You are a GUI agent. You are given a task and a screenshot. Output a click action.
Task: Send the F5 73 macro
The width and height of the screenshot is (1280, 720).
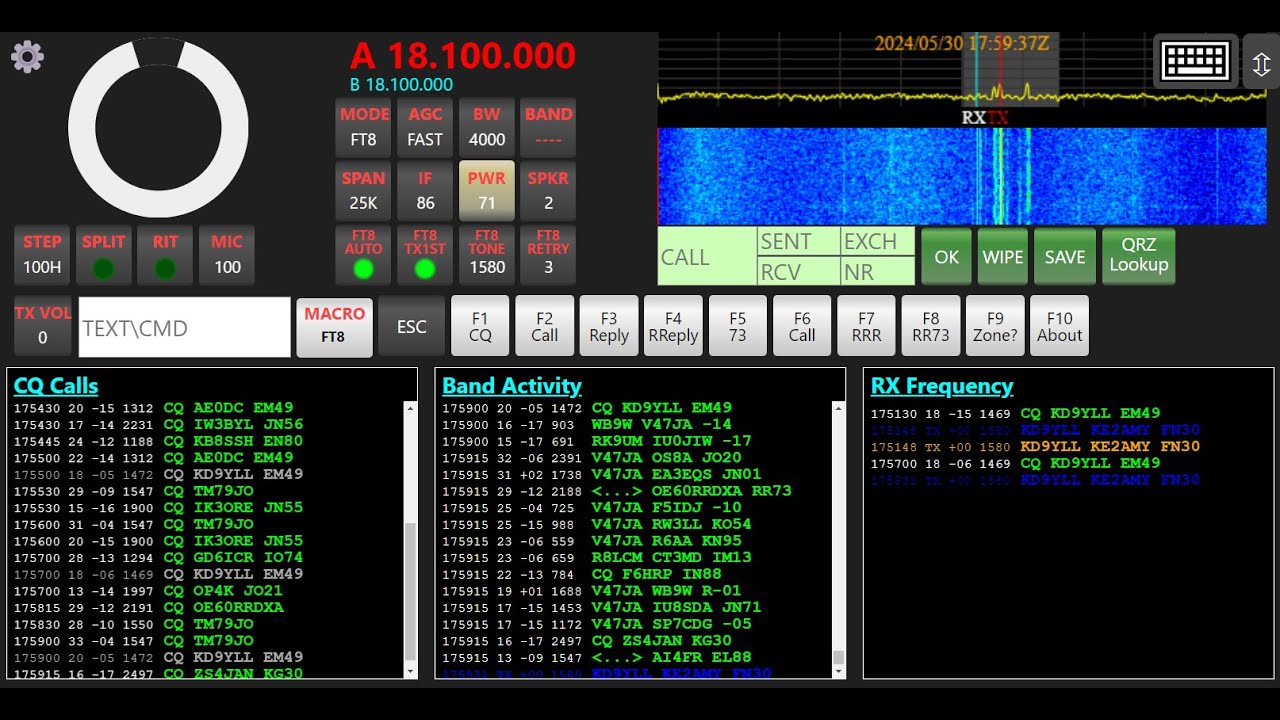pyautogui.click(x=737, y=327)
